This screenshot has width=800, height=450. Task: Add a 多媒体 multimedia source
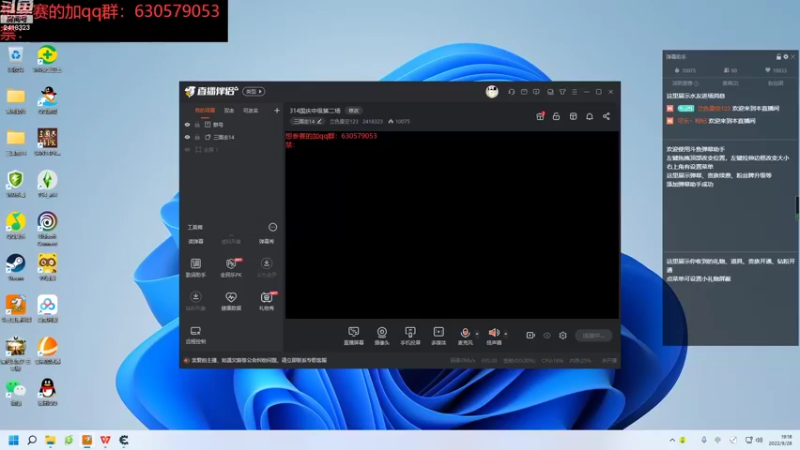pos(438,336)
